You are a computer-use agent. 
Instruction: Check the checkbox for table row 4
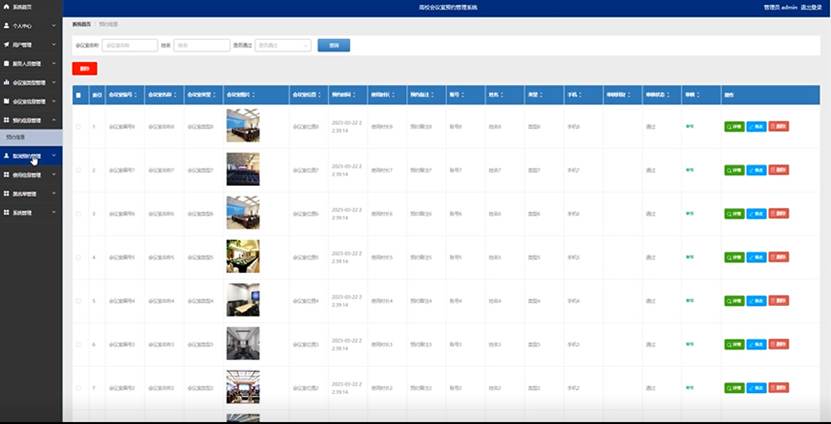(78, 257)
